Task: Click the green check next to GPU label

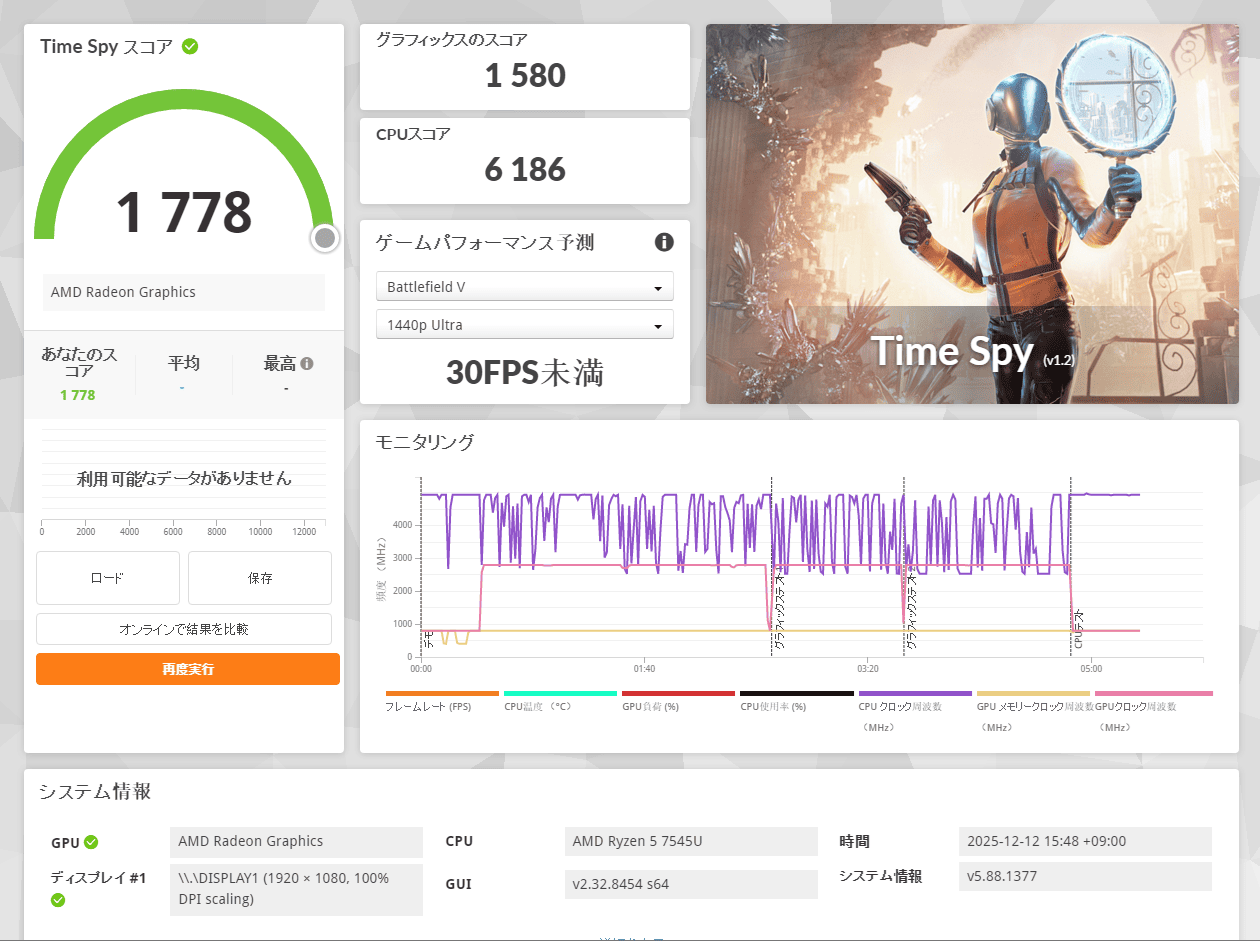Action: click(x=91, y=842)
